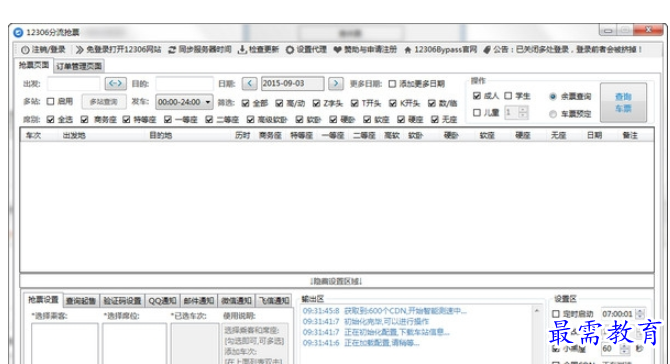Go to previous date arrow

pyautogui.click(x=250, y=83)
